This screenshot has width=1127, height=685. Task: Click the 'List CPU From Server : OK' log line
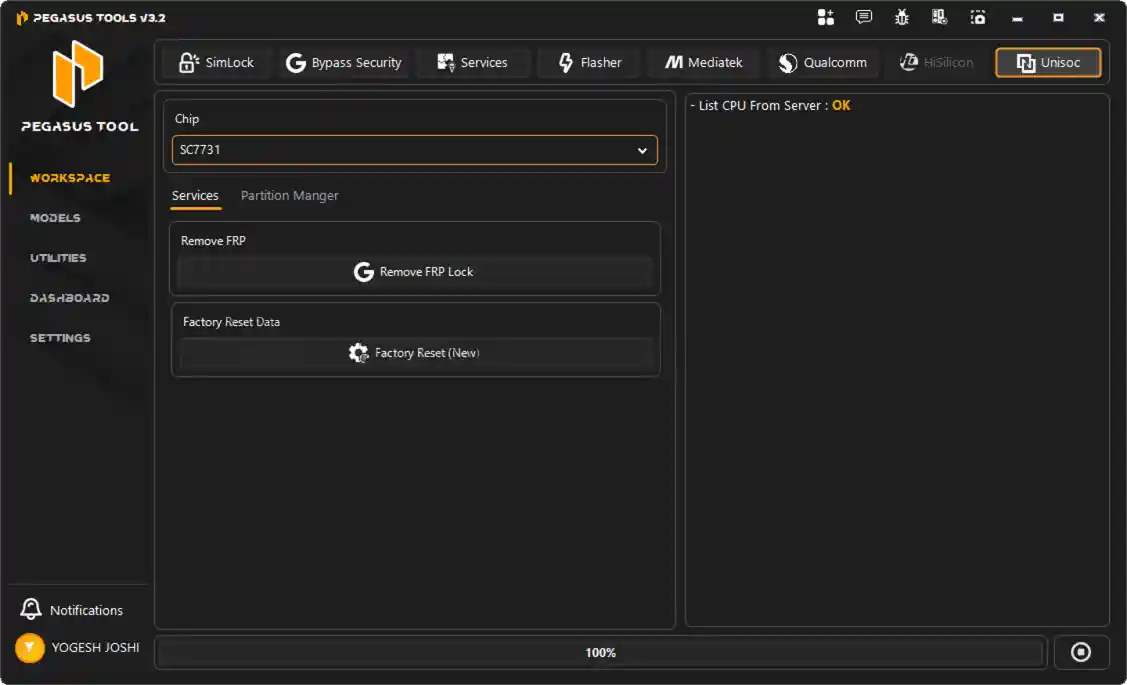pos(770,106)
